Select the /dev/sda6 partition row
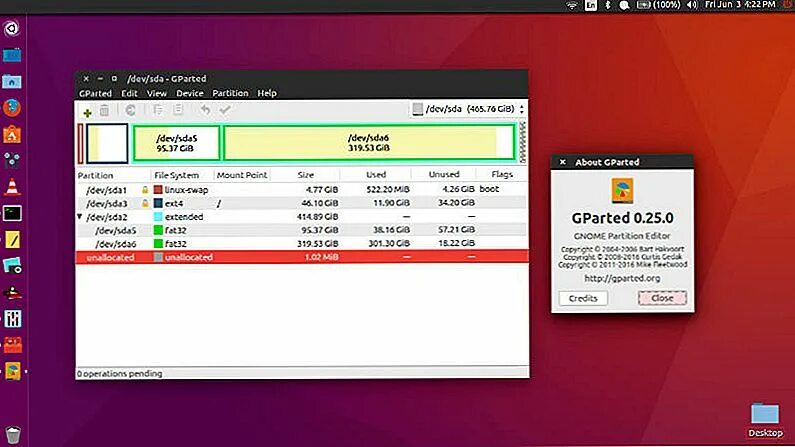 302,244
